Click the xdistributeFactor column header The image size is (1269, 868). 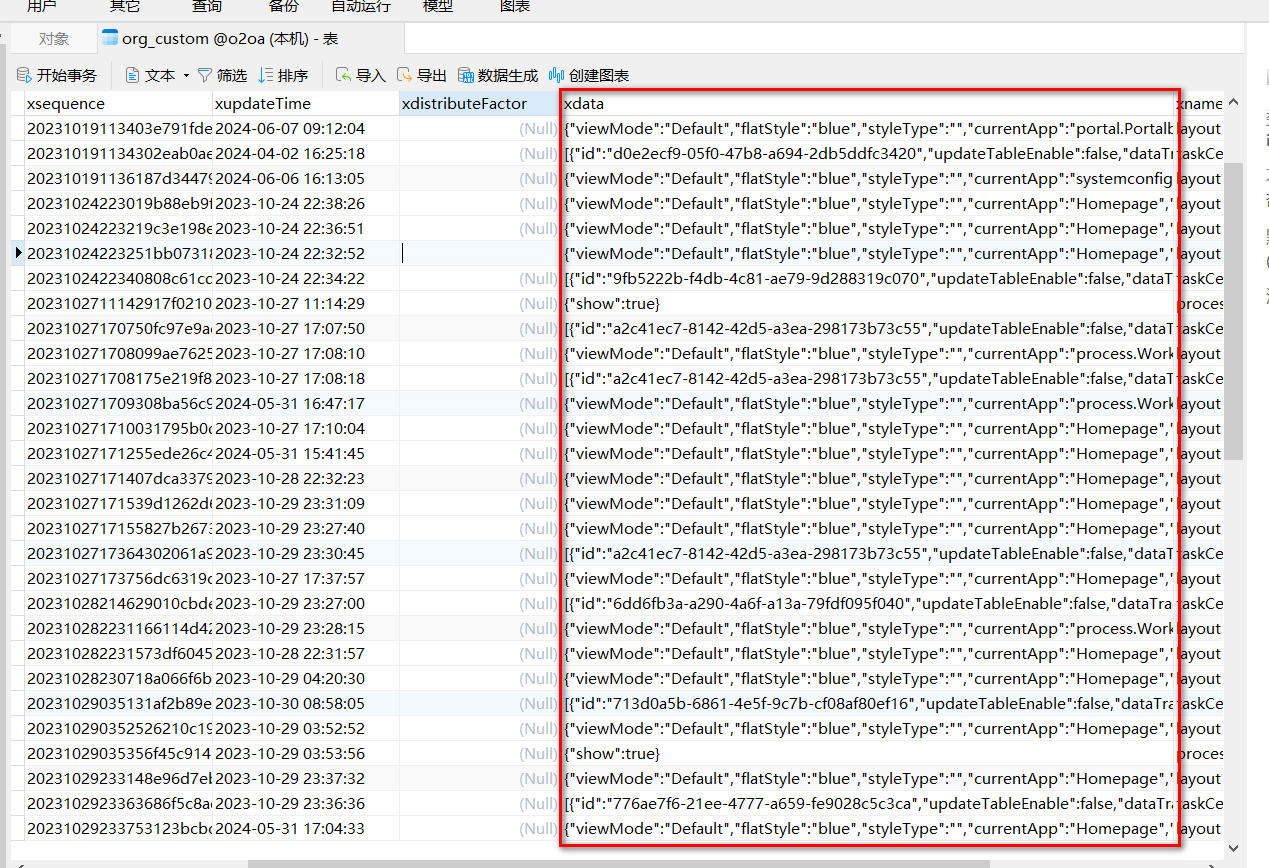(479, 103)
